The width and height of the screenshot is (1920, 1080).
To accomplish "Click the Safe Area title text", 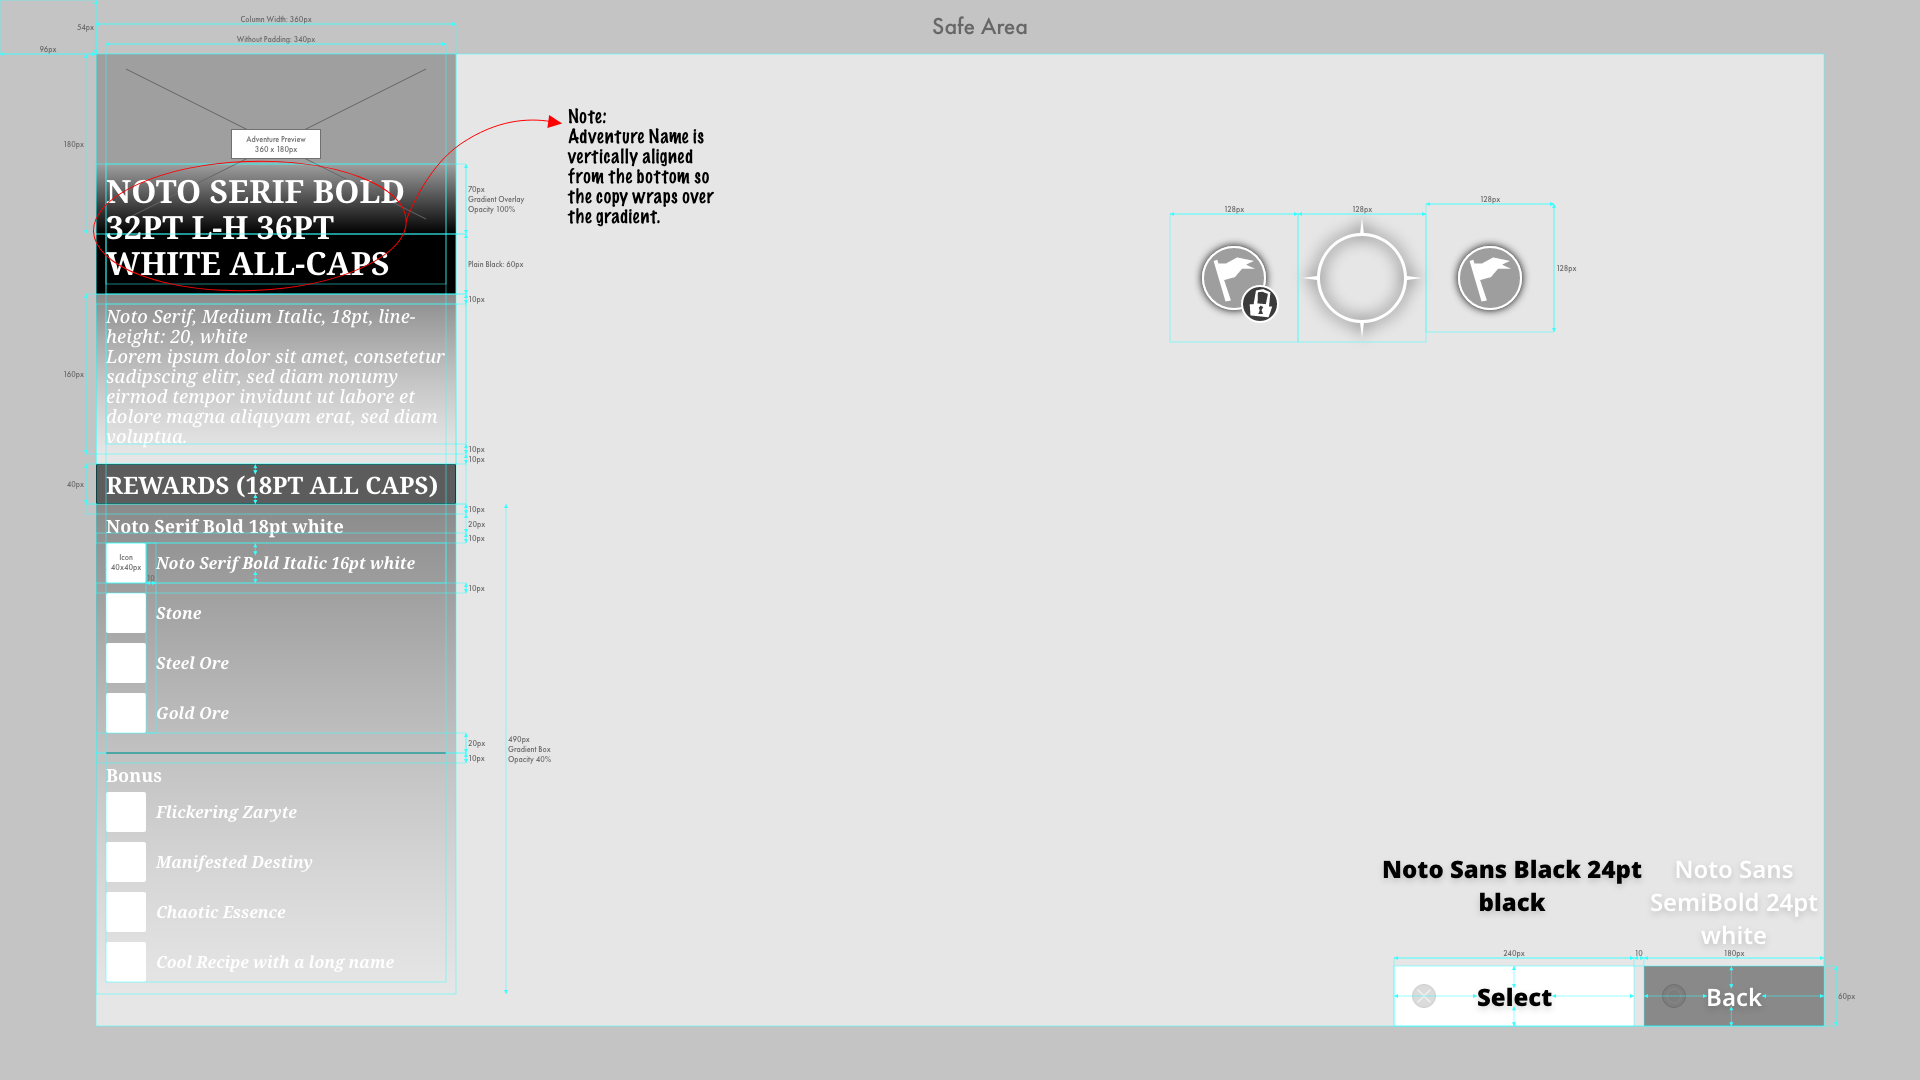I will click(979, 27).
